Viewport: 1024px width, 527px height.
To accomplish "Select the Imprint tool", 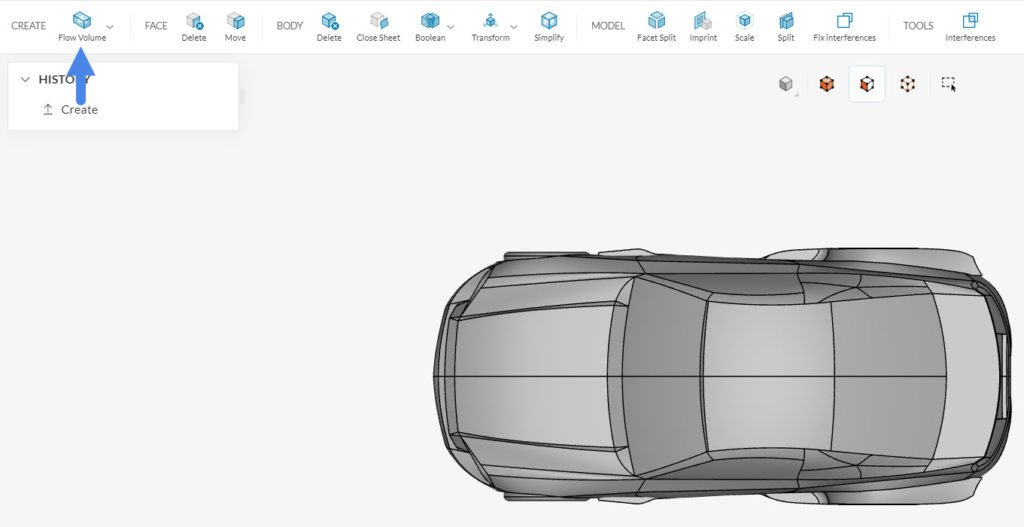I will point(703,27).
